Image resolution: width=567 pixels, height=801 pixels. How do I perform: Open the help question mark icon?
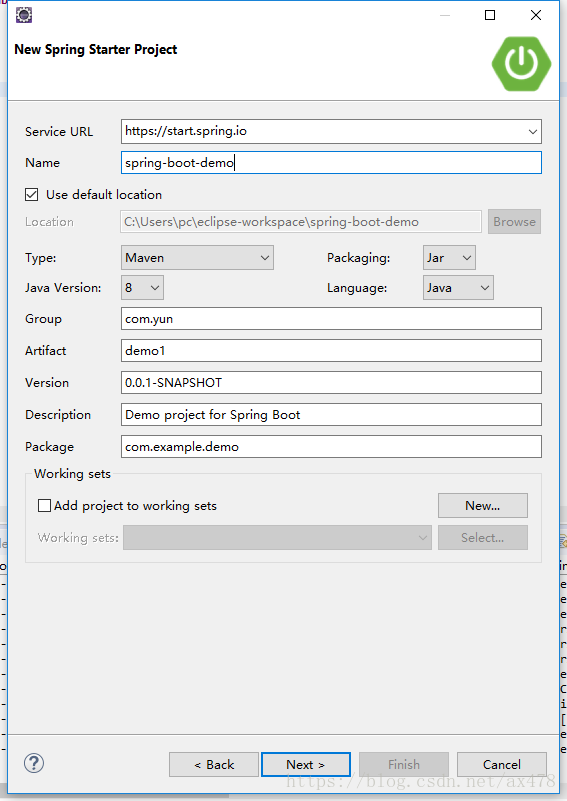pos(34,763)
